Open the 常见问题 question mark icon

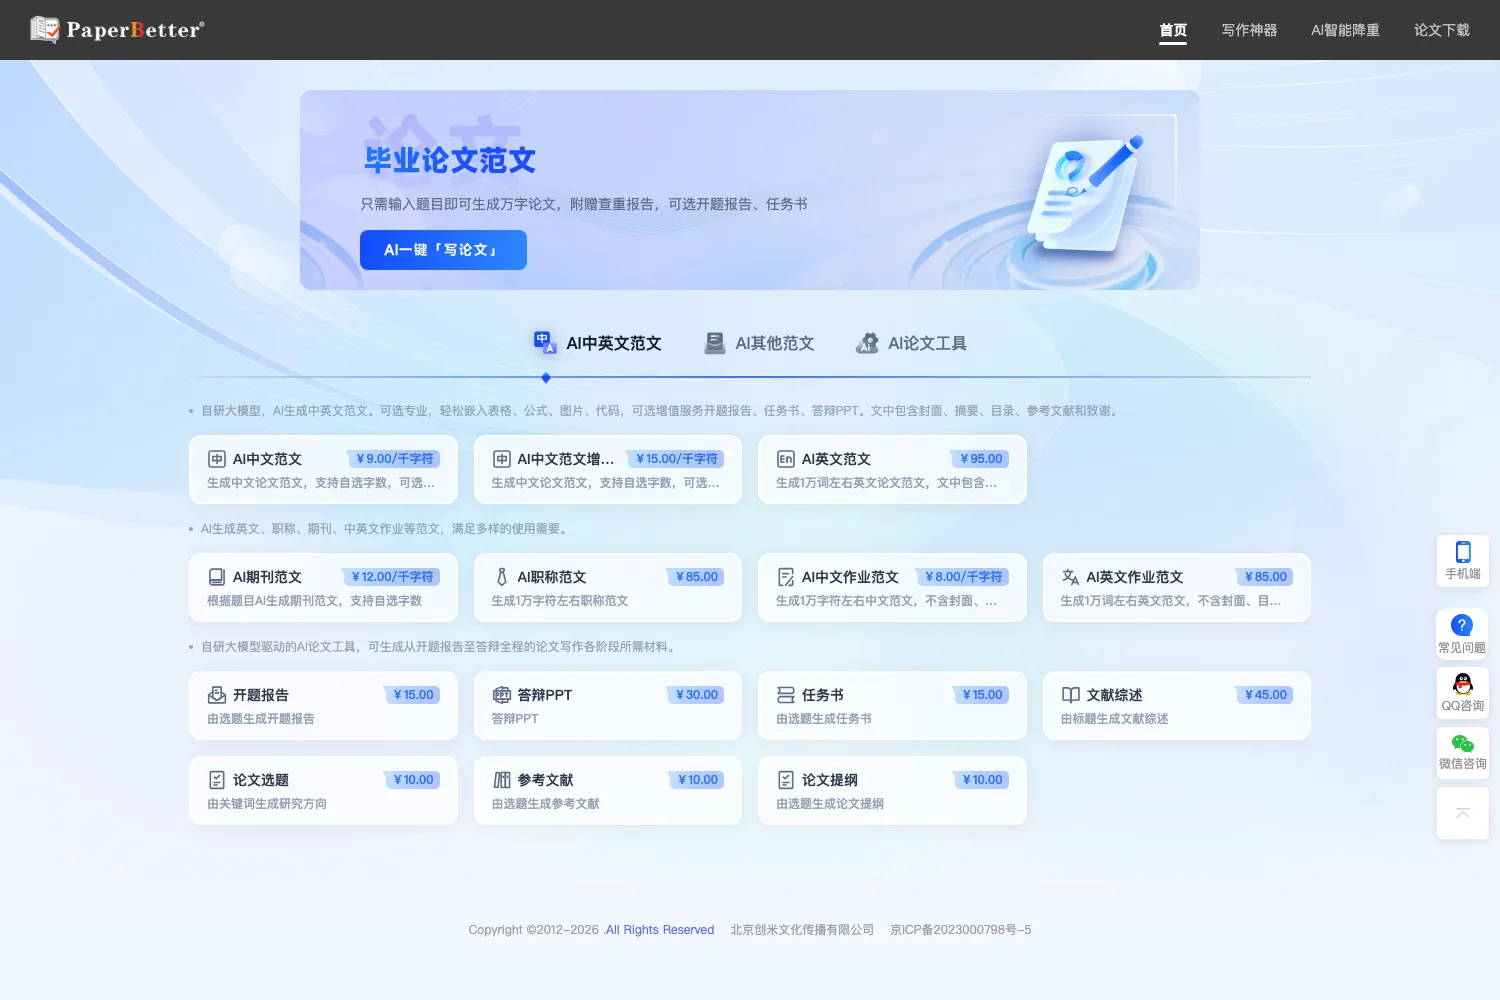click(1462, 625)
